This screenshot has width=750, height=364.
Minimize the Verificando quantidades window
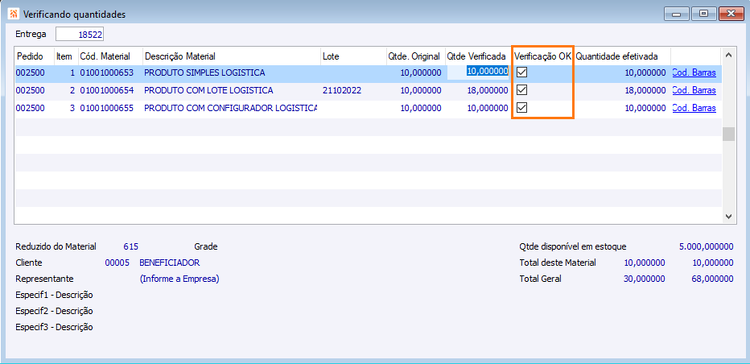pos(677,14)
